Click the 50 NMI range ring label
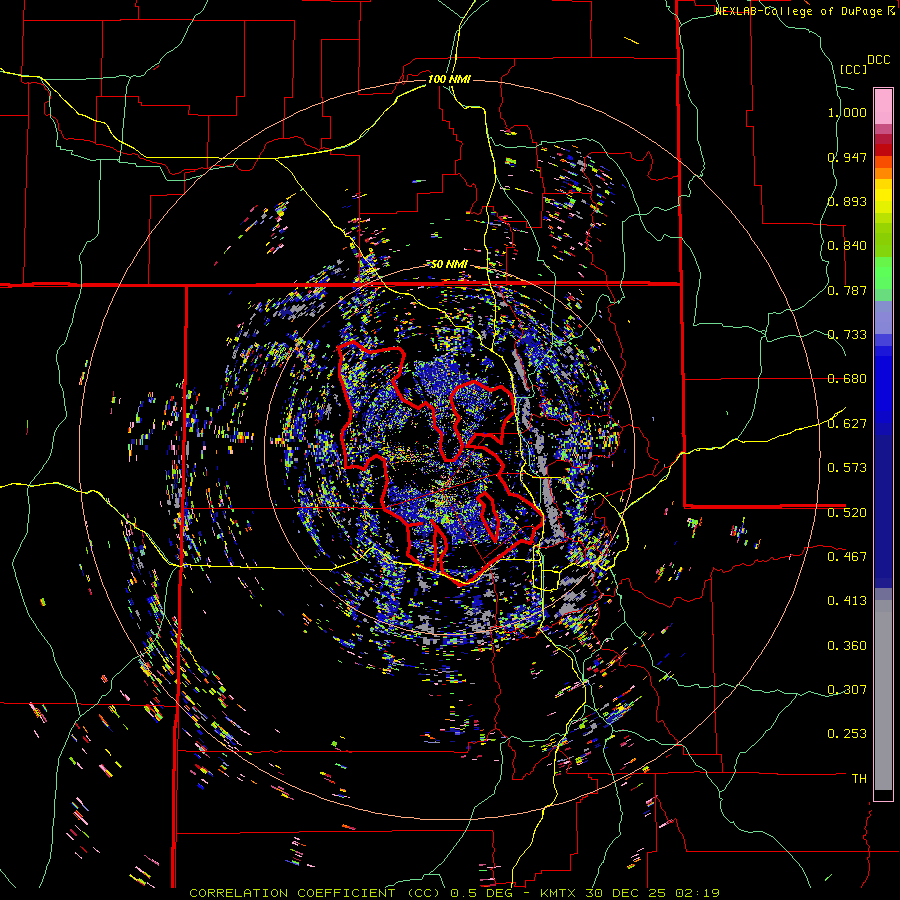 coord(449,264)
